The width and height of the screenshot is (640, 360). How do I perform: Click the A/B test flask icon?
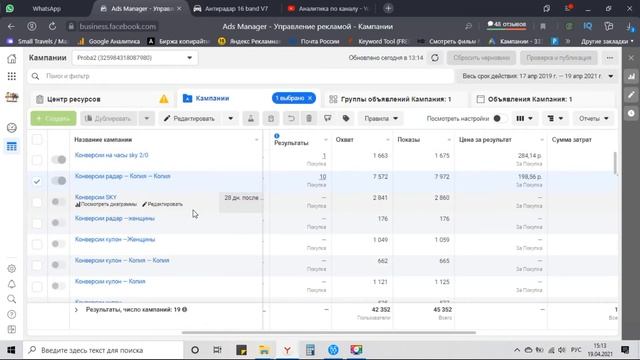click(251, 118)
